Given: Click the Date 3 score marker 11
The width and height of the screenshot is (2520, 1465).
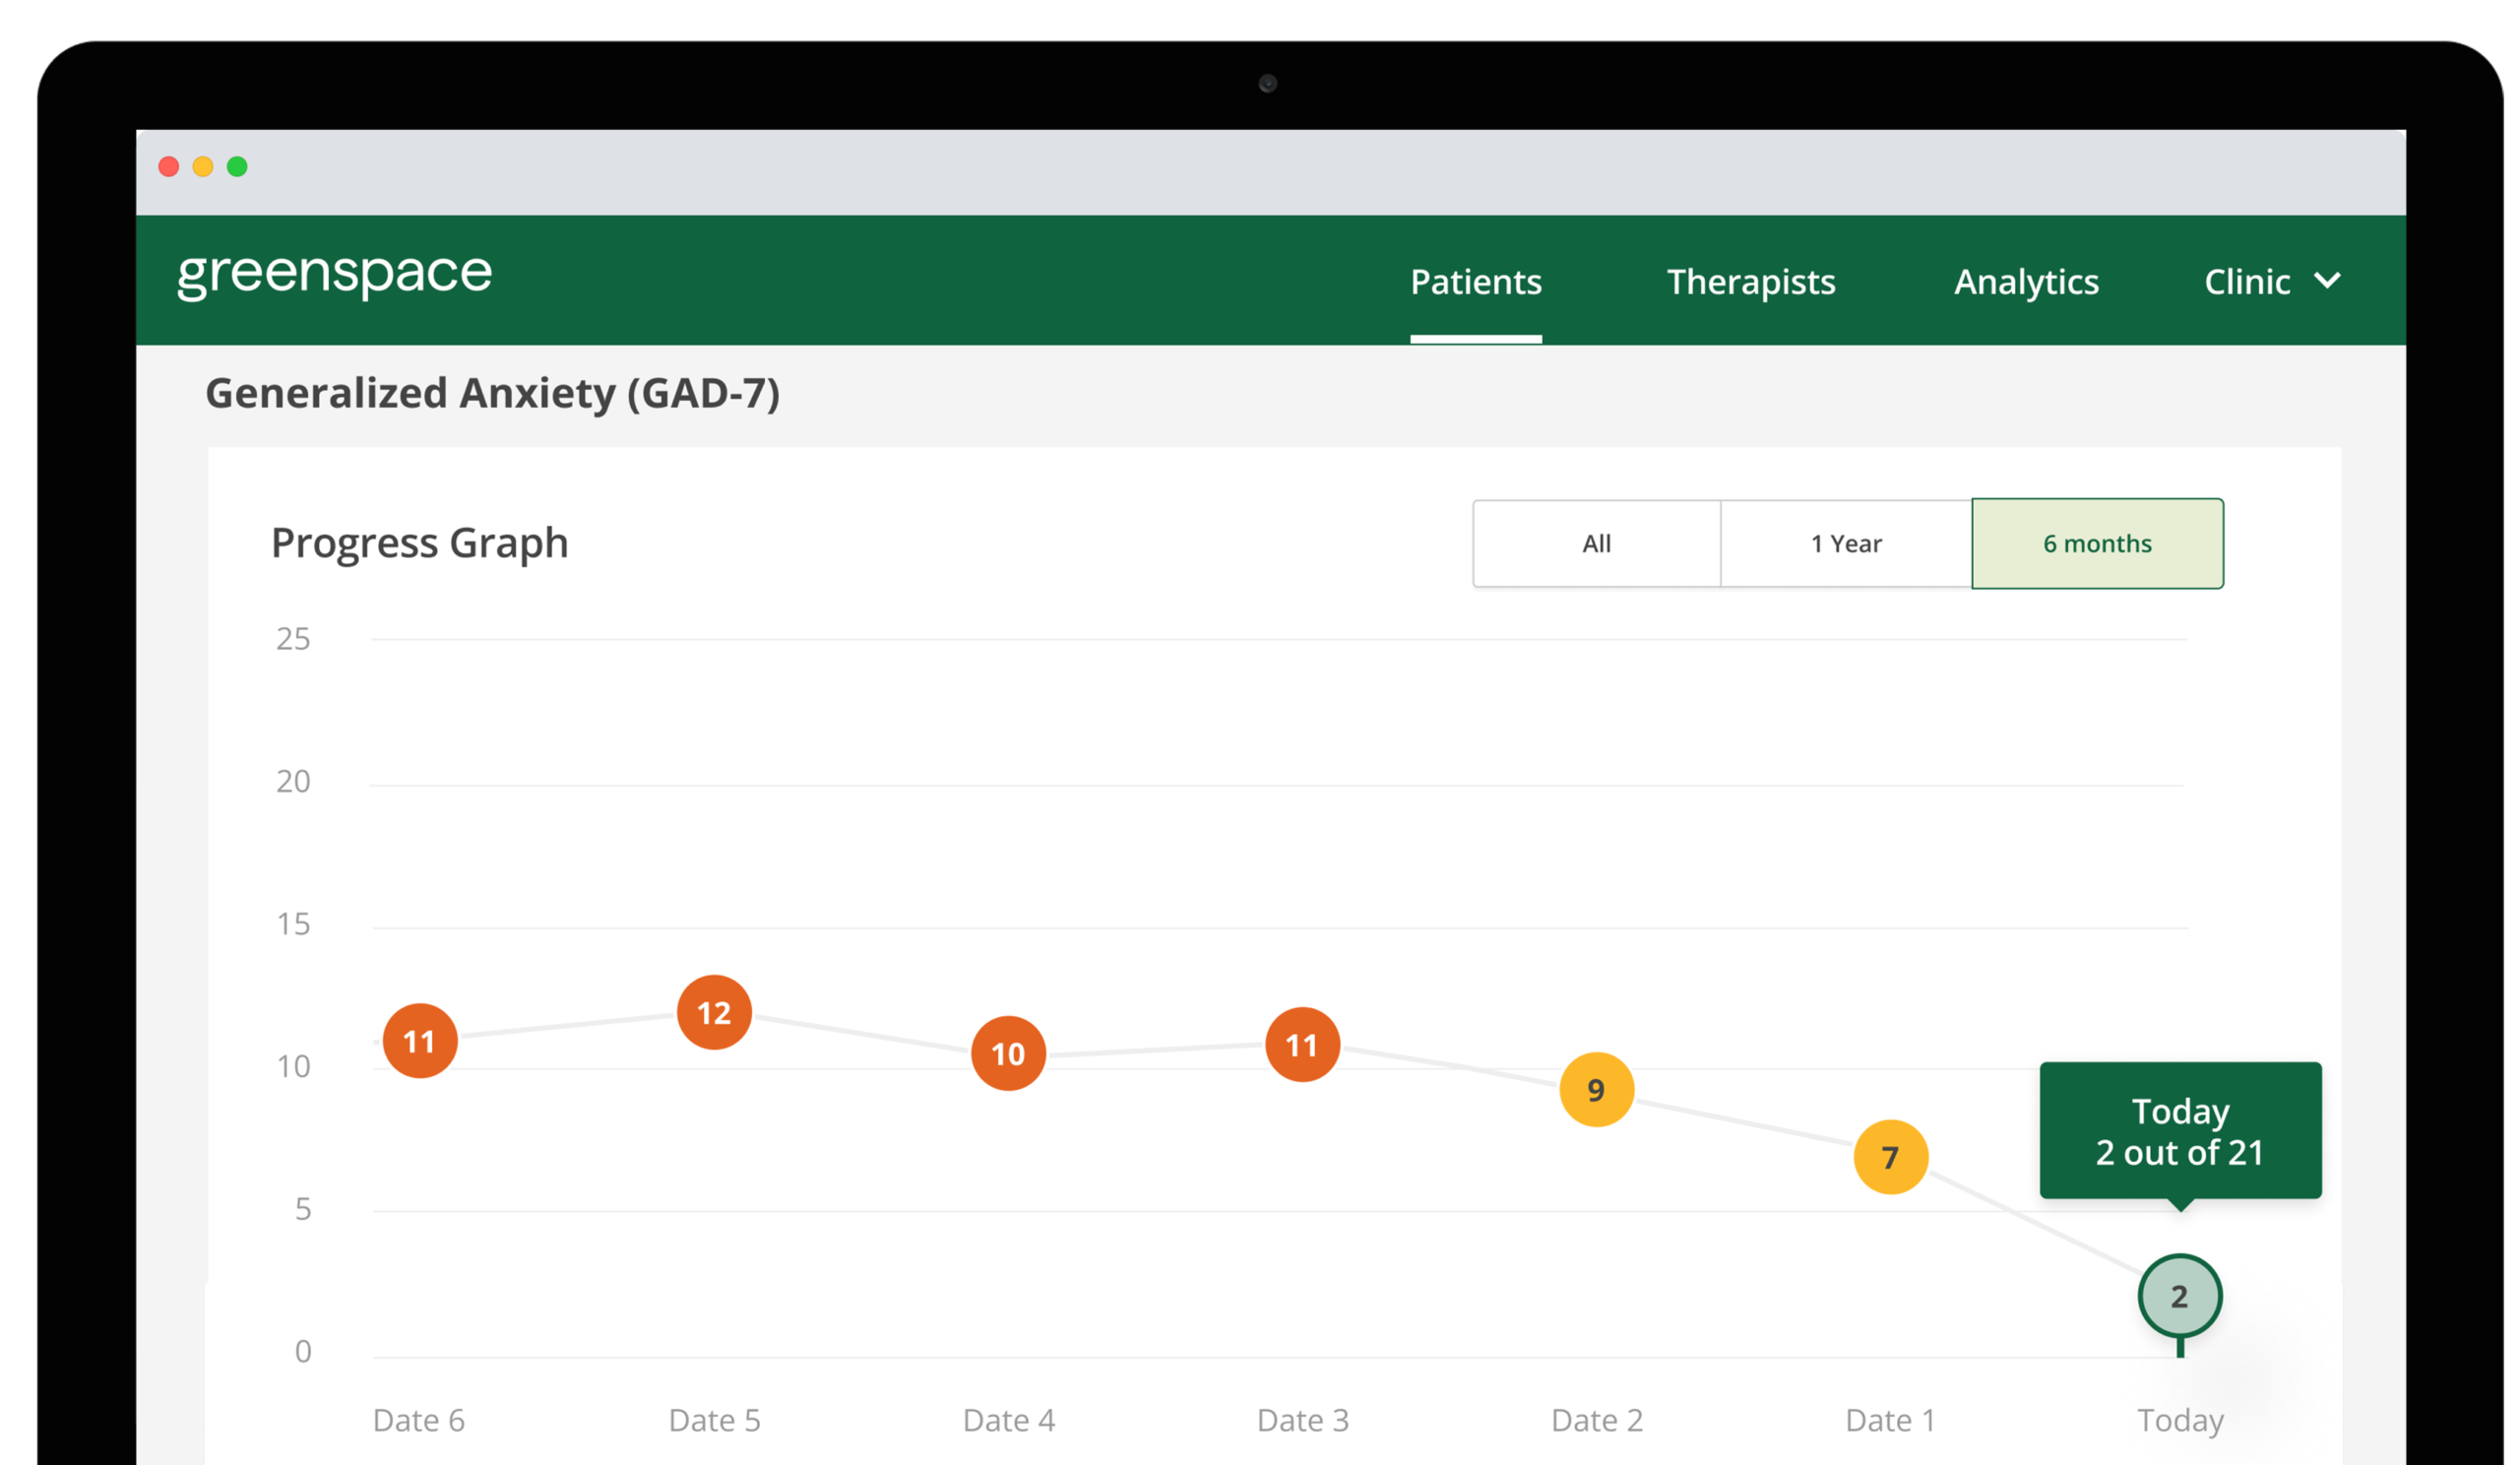Looking at the screenshot, I should click(1302, 1045).
